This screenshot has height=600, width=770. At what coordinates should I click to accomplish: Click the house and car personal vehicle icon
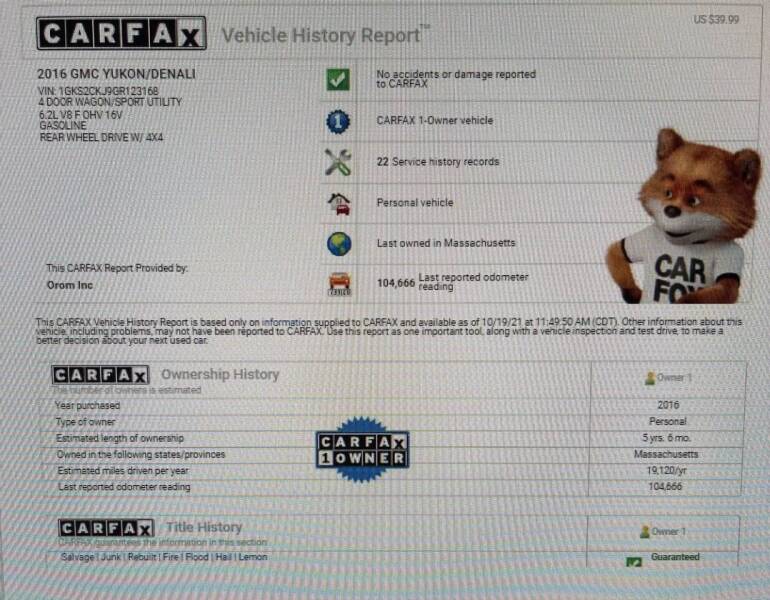(339, 203)
